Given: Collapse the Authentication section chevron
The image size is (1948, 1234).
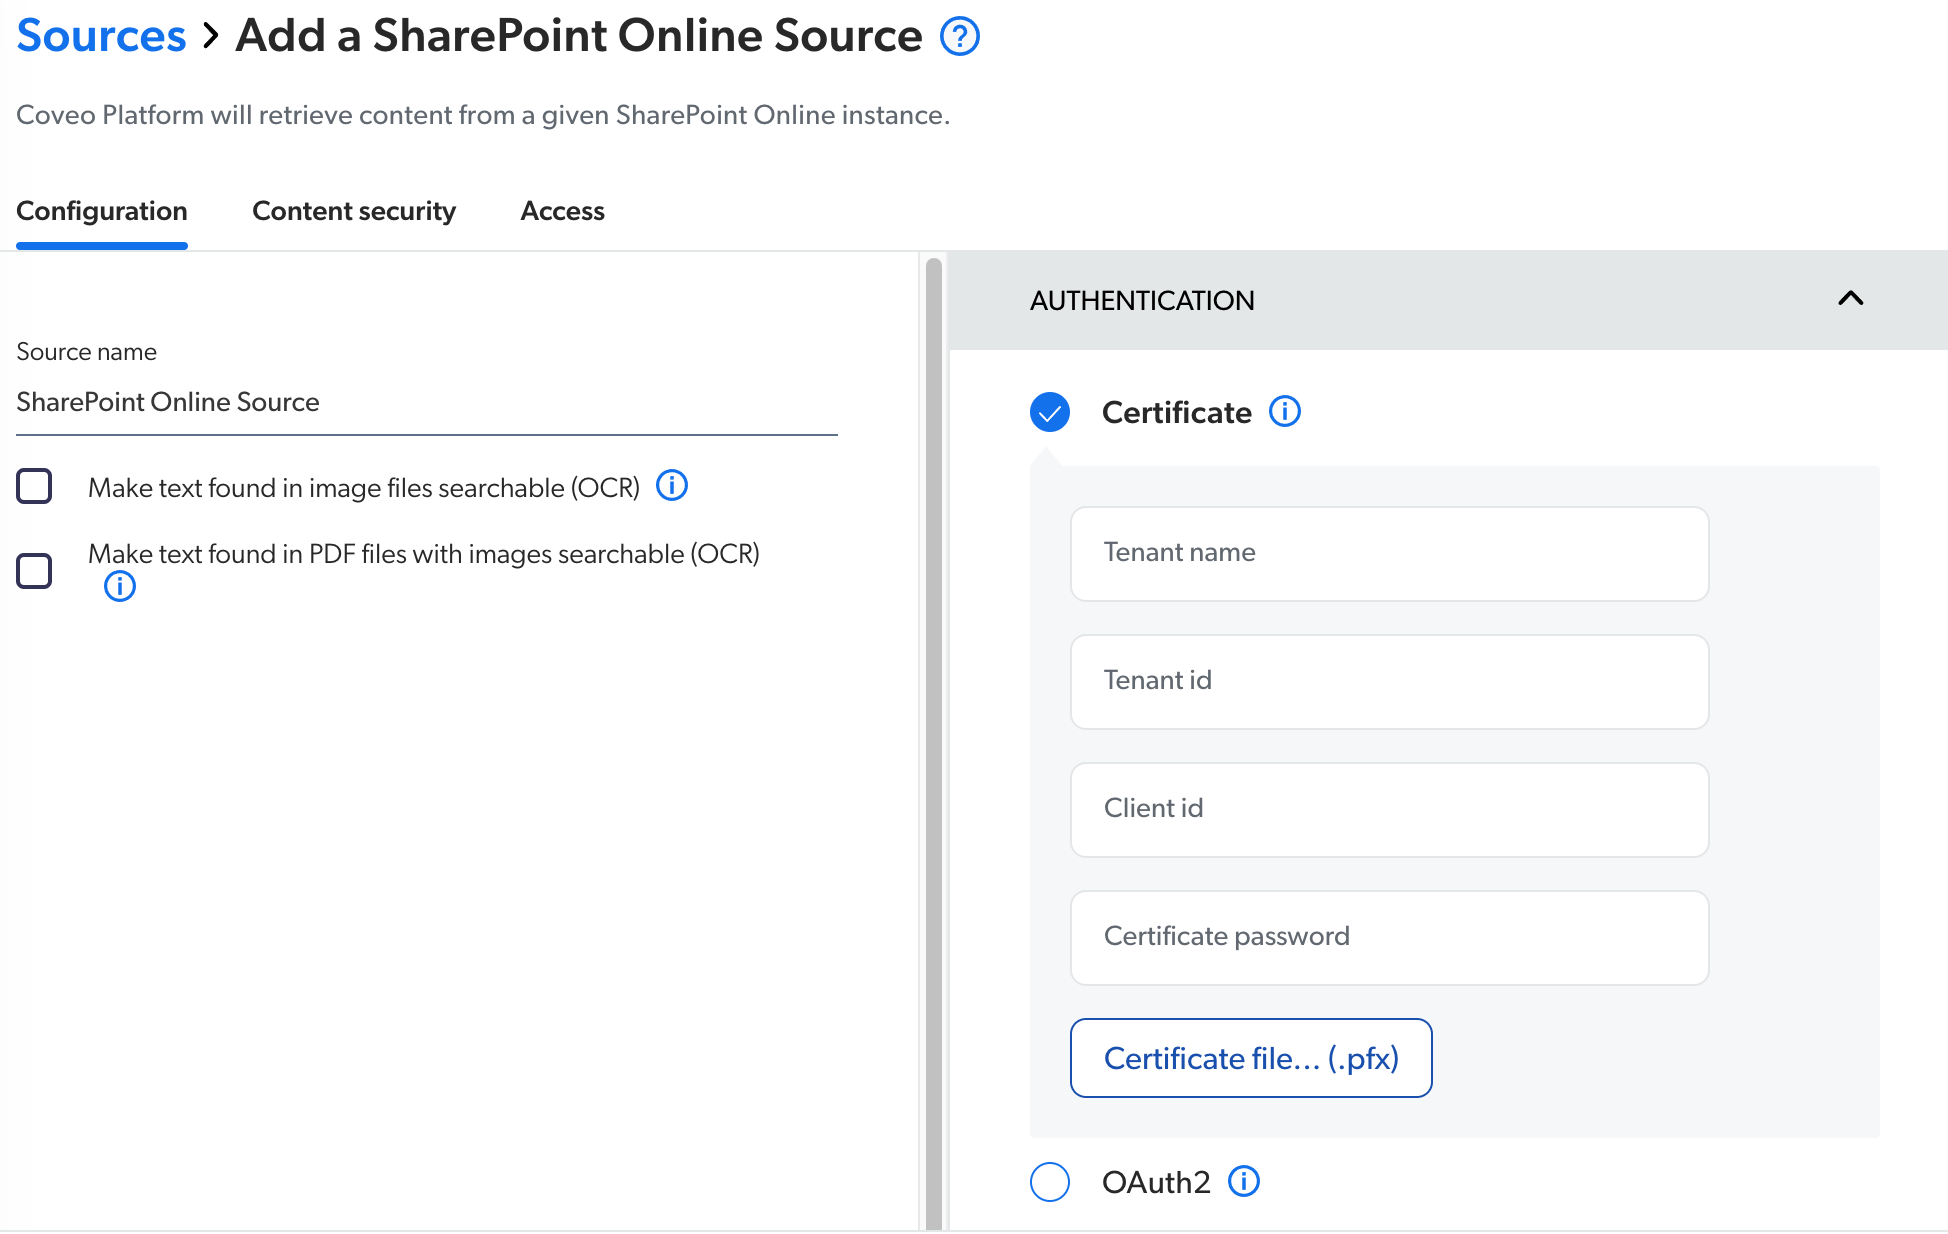Looking at the screenshot, I should pos(1851,299).
